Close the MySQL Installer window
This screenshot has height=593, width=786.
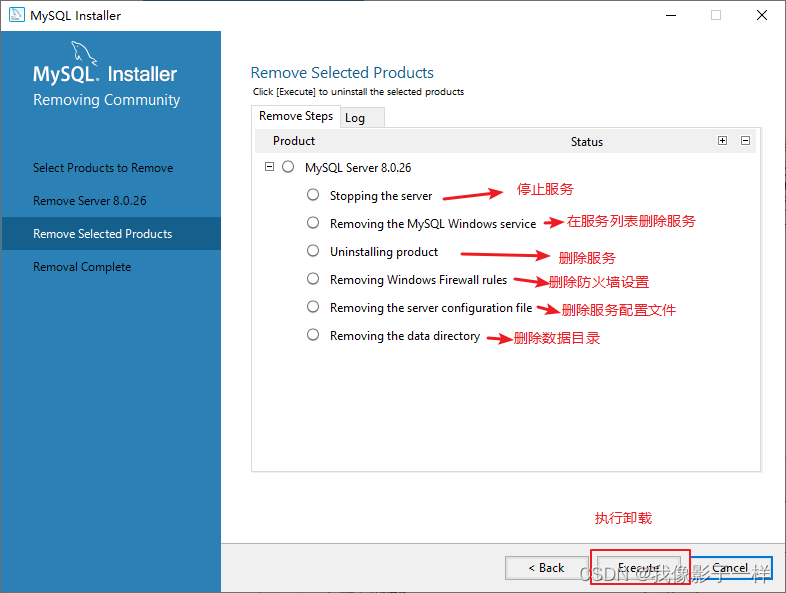pos(762,16)
